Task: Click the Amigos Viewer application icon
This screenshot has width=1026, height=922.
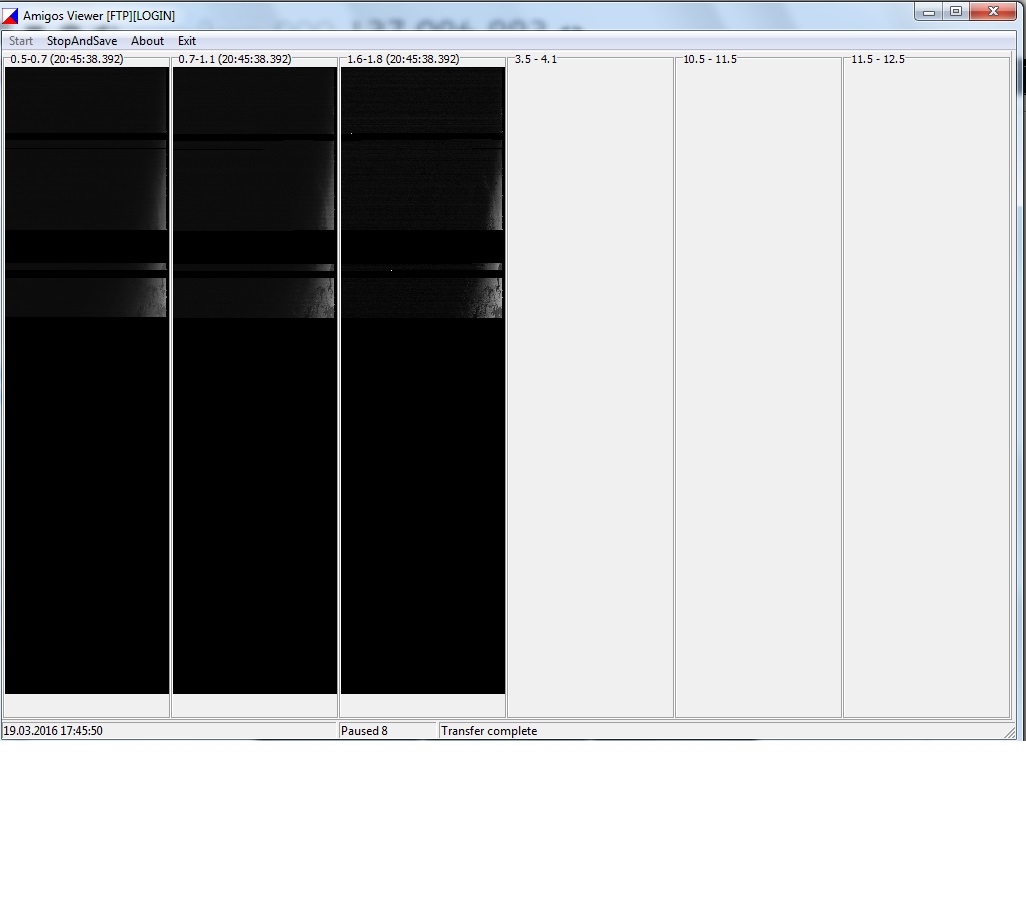Action: (10, 15)
